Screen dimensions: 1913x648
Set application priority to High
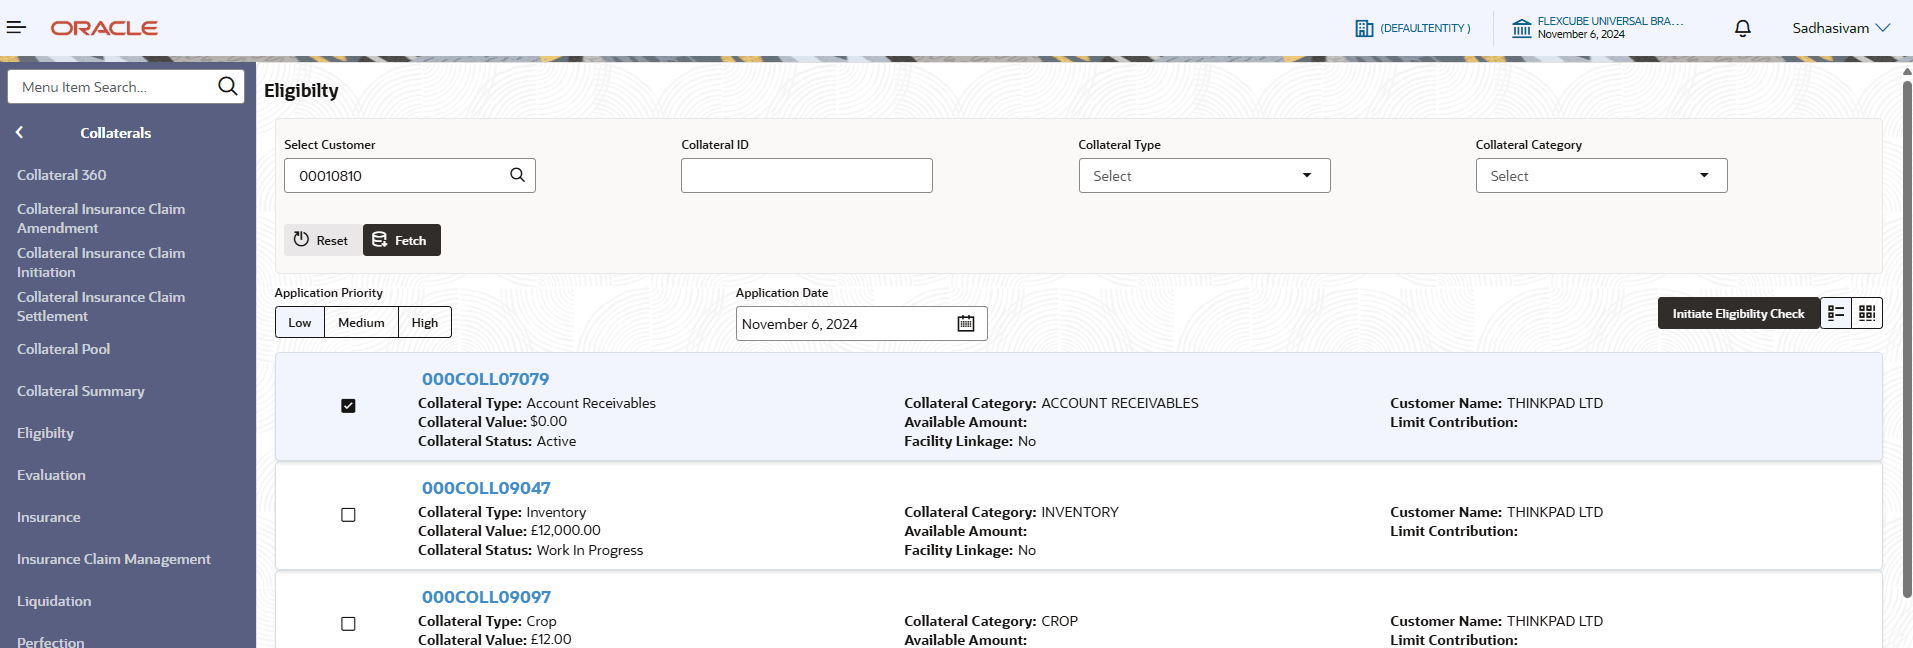425,322
